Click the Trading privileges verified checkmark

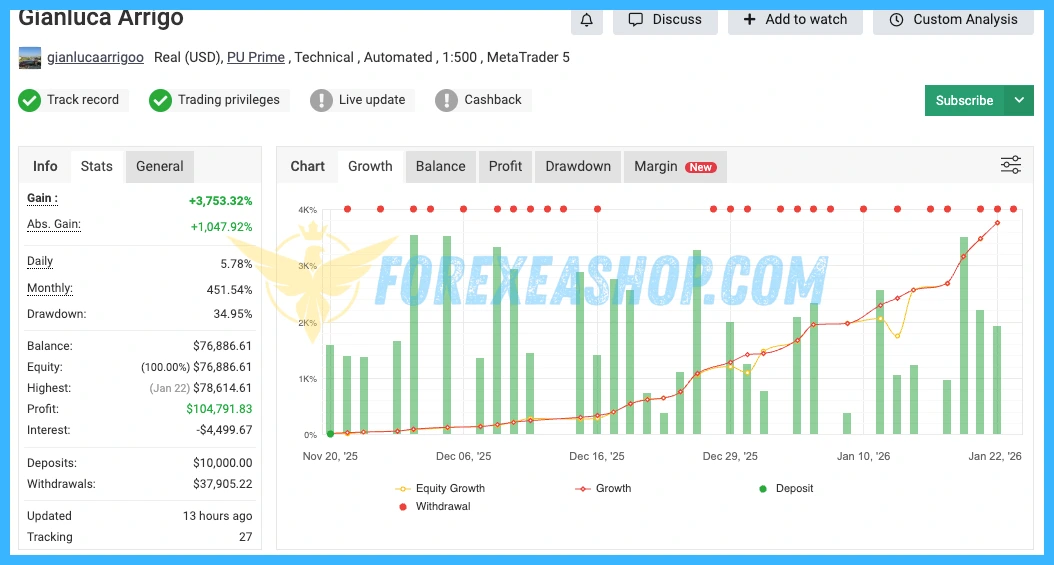coord(160,100)
